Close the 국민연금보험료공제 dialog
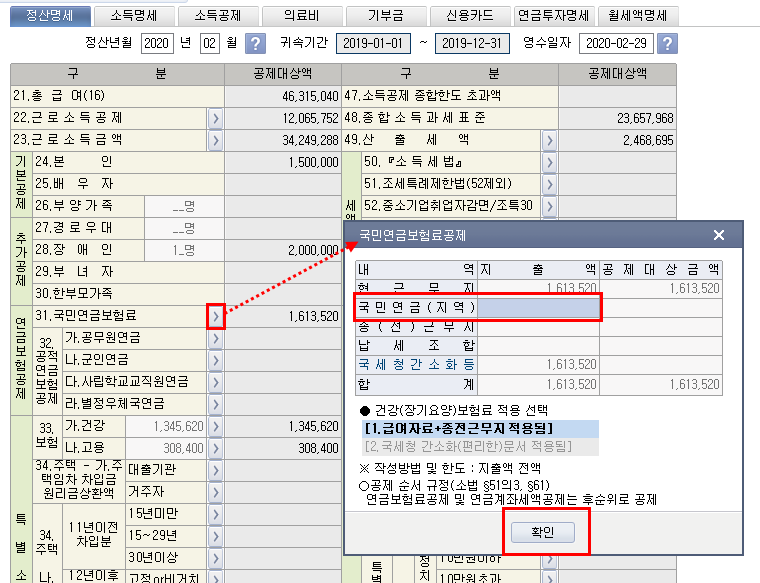760x583 pixels. pos(718,235)
